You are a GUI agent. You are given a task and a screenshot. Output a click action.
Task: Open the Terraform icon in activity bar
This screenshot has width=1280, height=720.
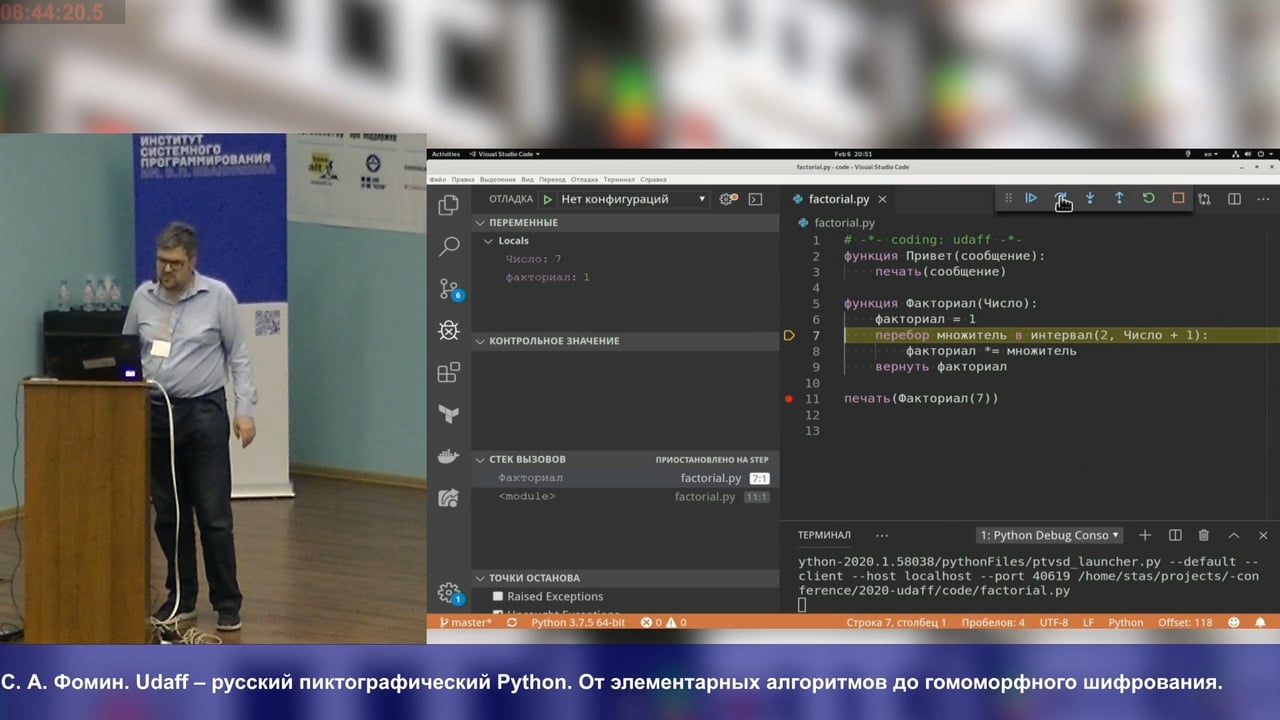tap(449, 414)
